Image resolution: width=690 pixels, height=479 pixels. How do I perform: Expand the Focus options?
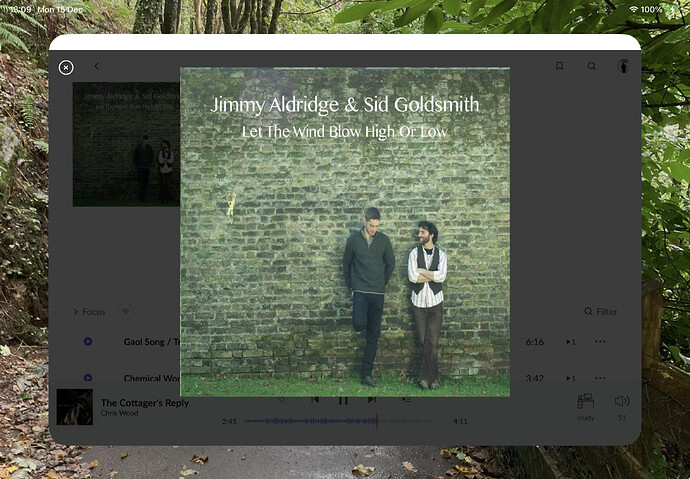point(89,311)
